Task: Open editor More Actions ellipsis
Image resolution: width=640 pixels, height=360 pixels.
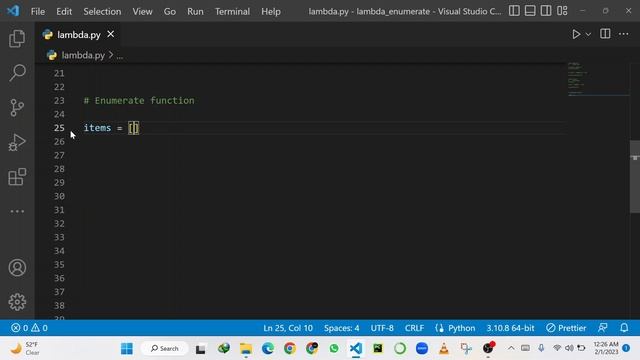Action: (x=624, y=34)
